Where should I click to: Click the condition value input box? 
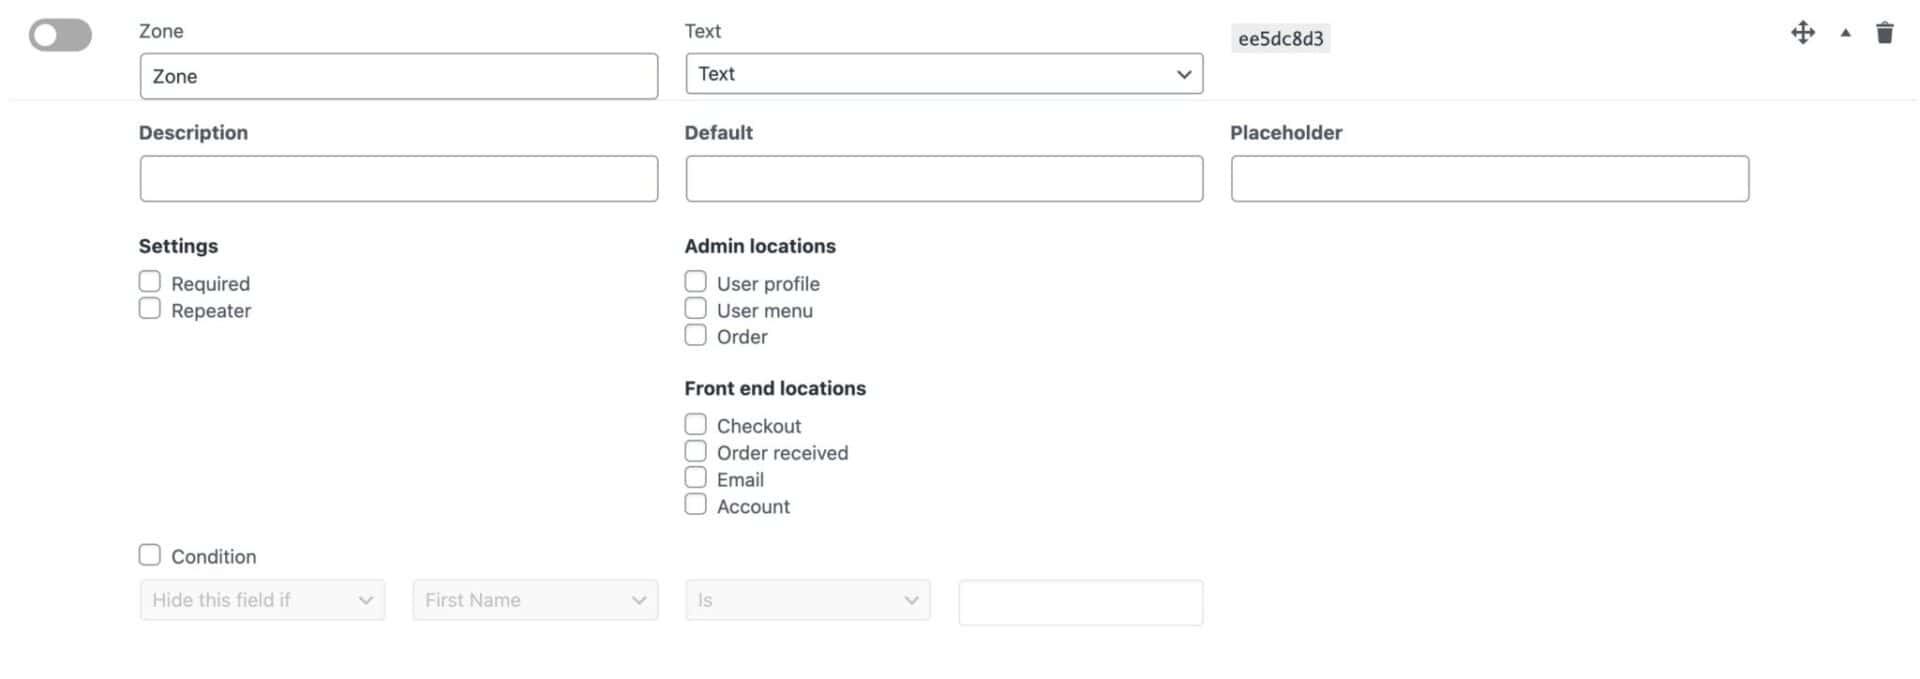[1080, 602]
